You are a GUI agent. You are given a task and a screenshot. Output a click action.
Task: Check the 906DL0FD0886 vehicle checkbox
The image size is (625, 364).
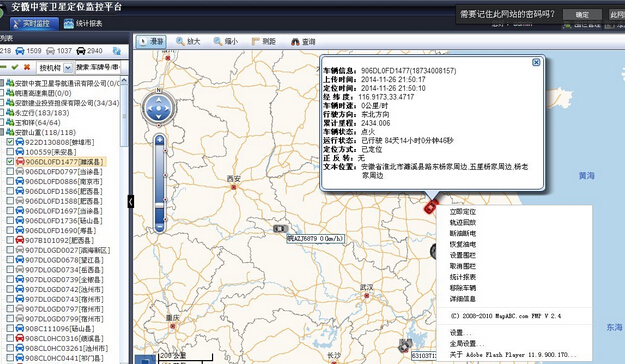[10, 181]
